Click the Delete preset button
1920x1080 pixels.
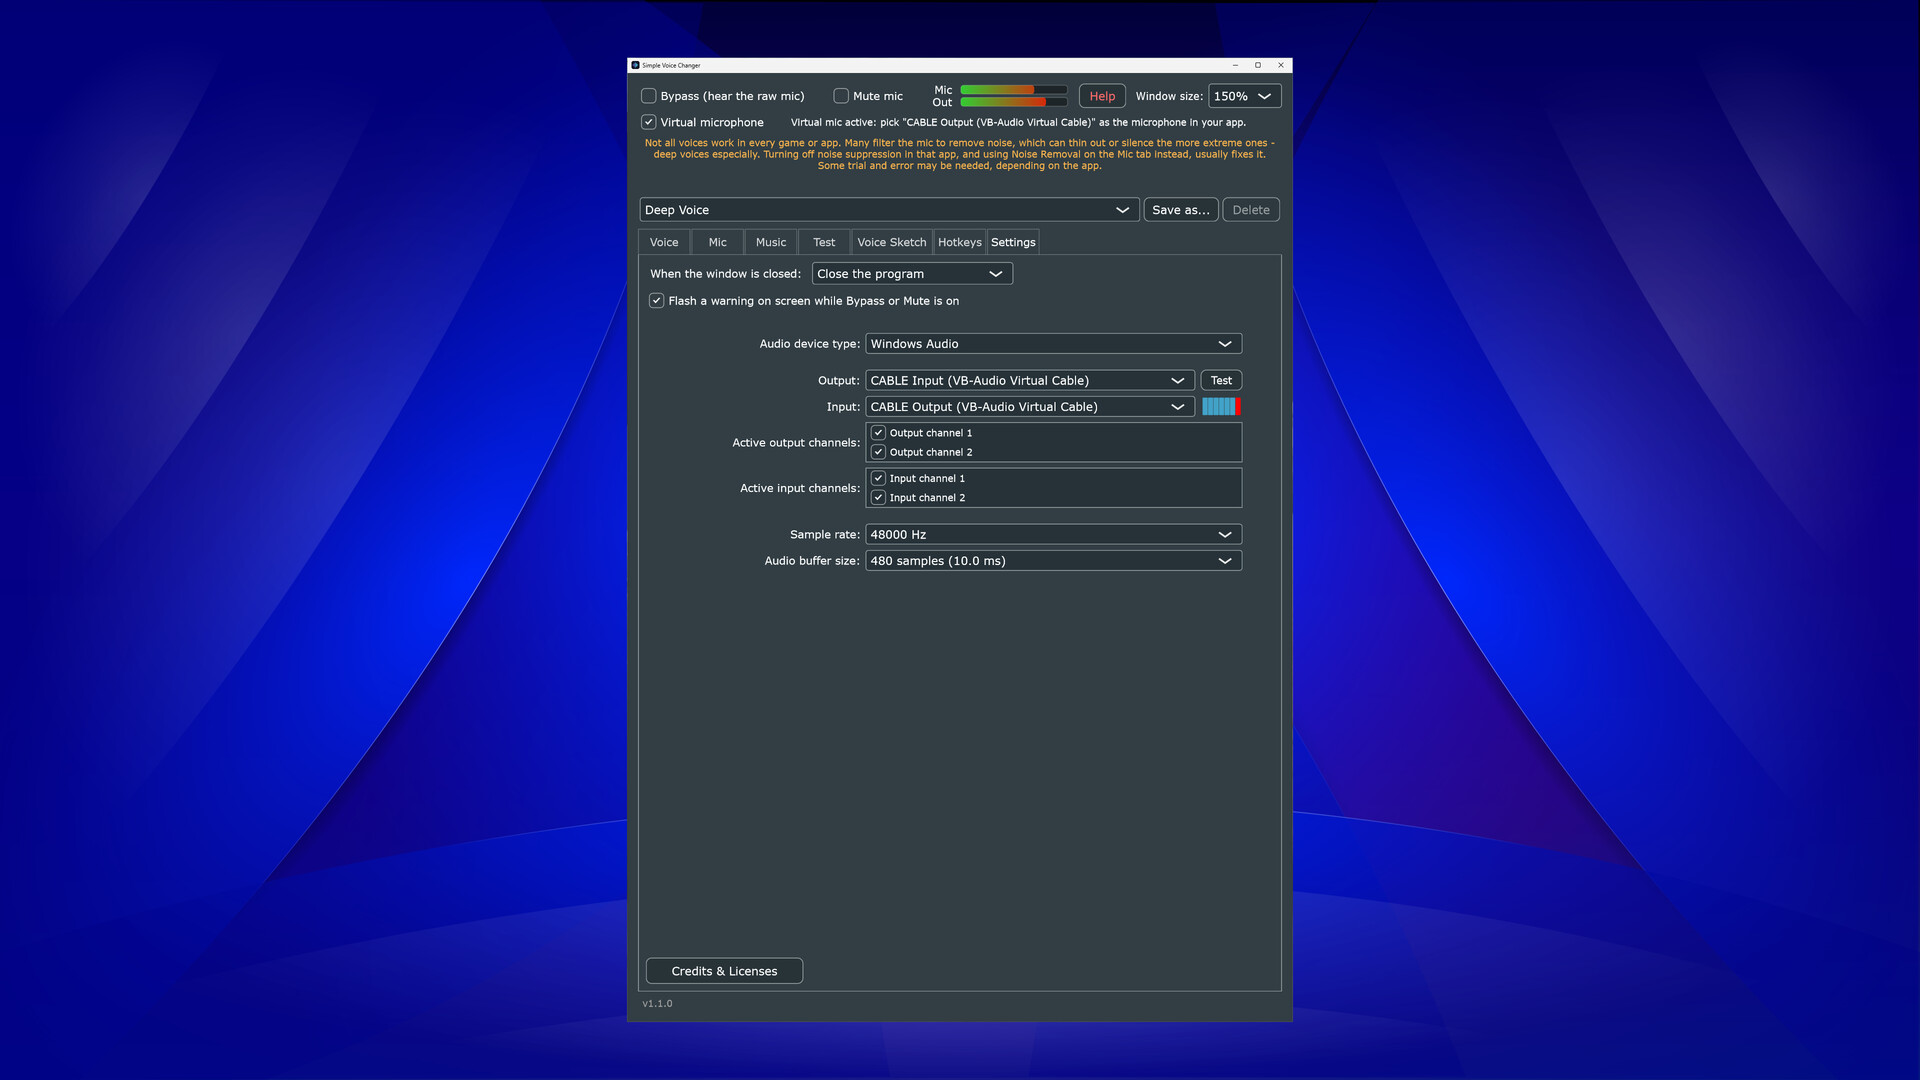[1251, 210]
